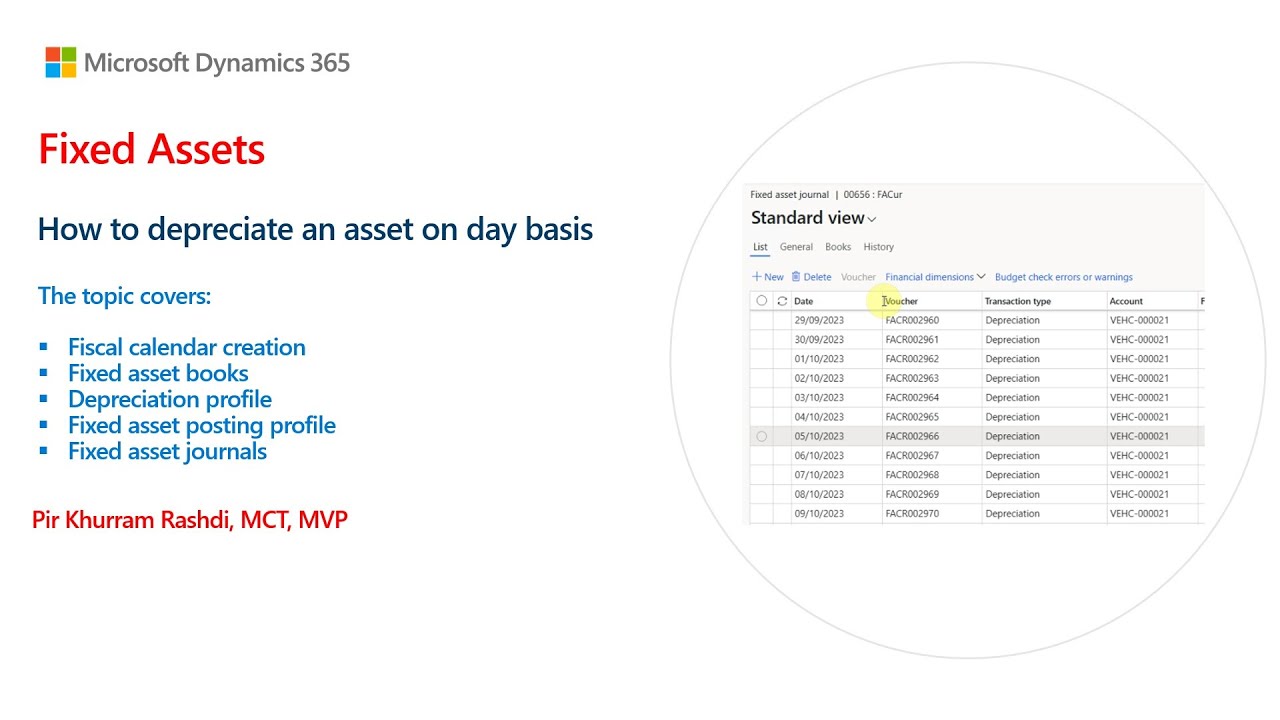The height and width of the screenshot is (720, 1280).
Task: Click the Voucher column header
Action: (901, 301)
